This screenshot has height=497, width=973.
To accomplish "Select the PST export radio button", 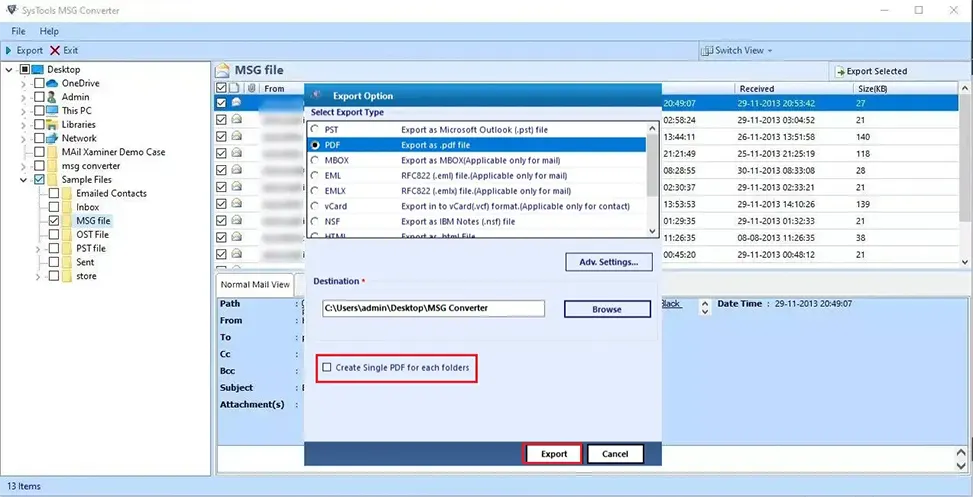I will pos(316,130).
